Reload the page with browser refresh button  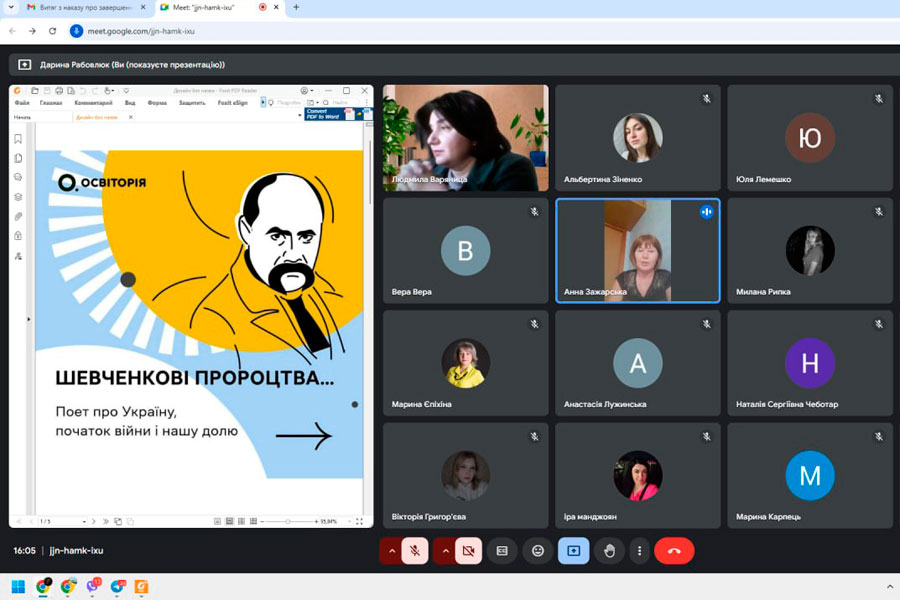coord(52,31)
